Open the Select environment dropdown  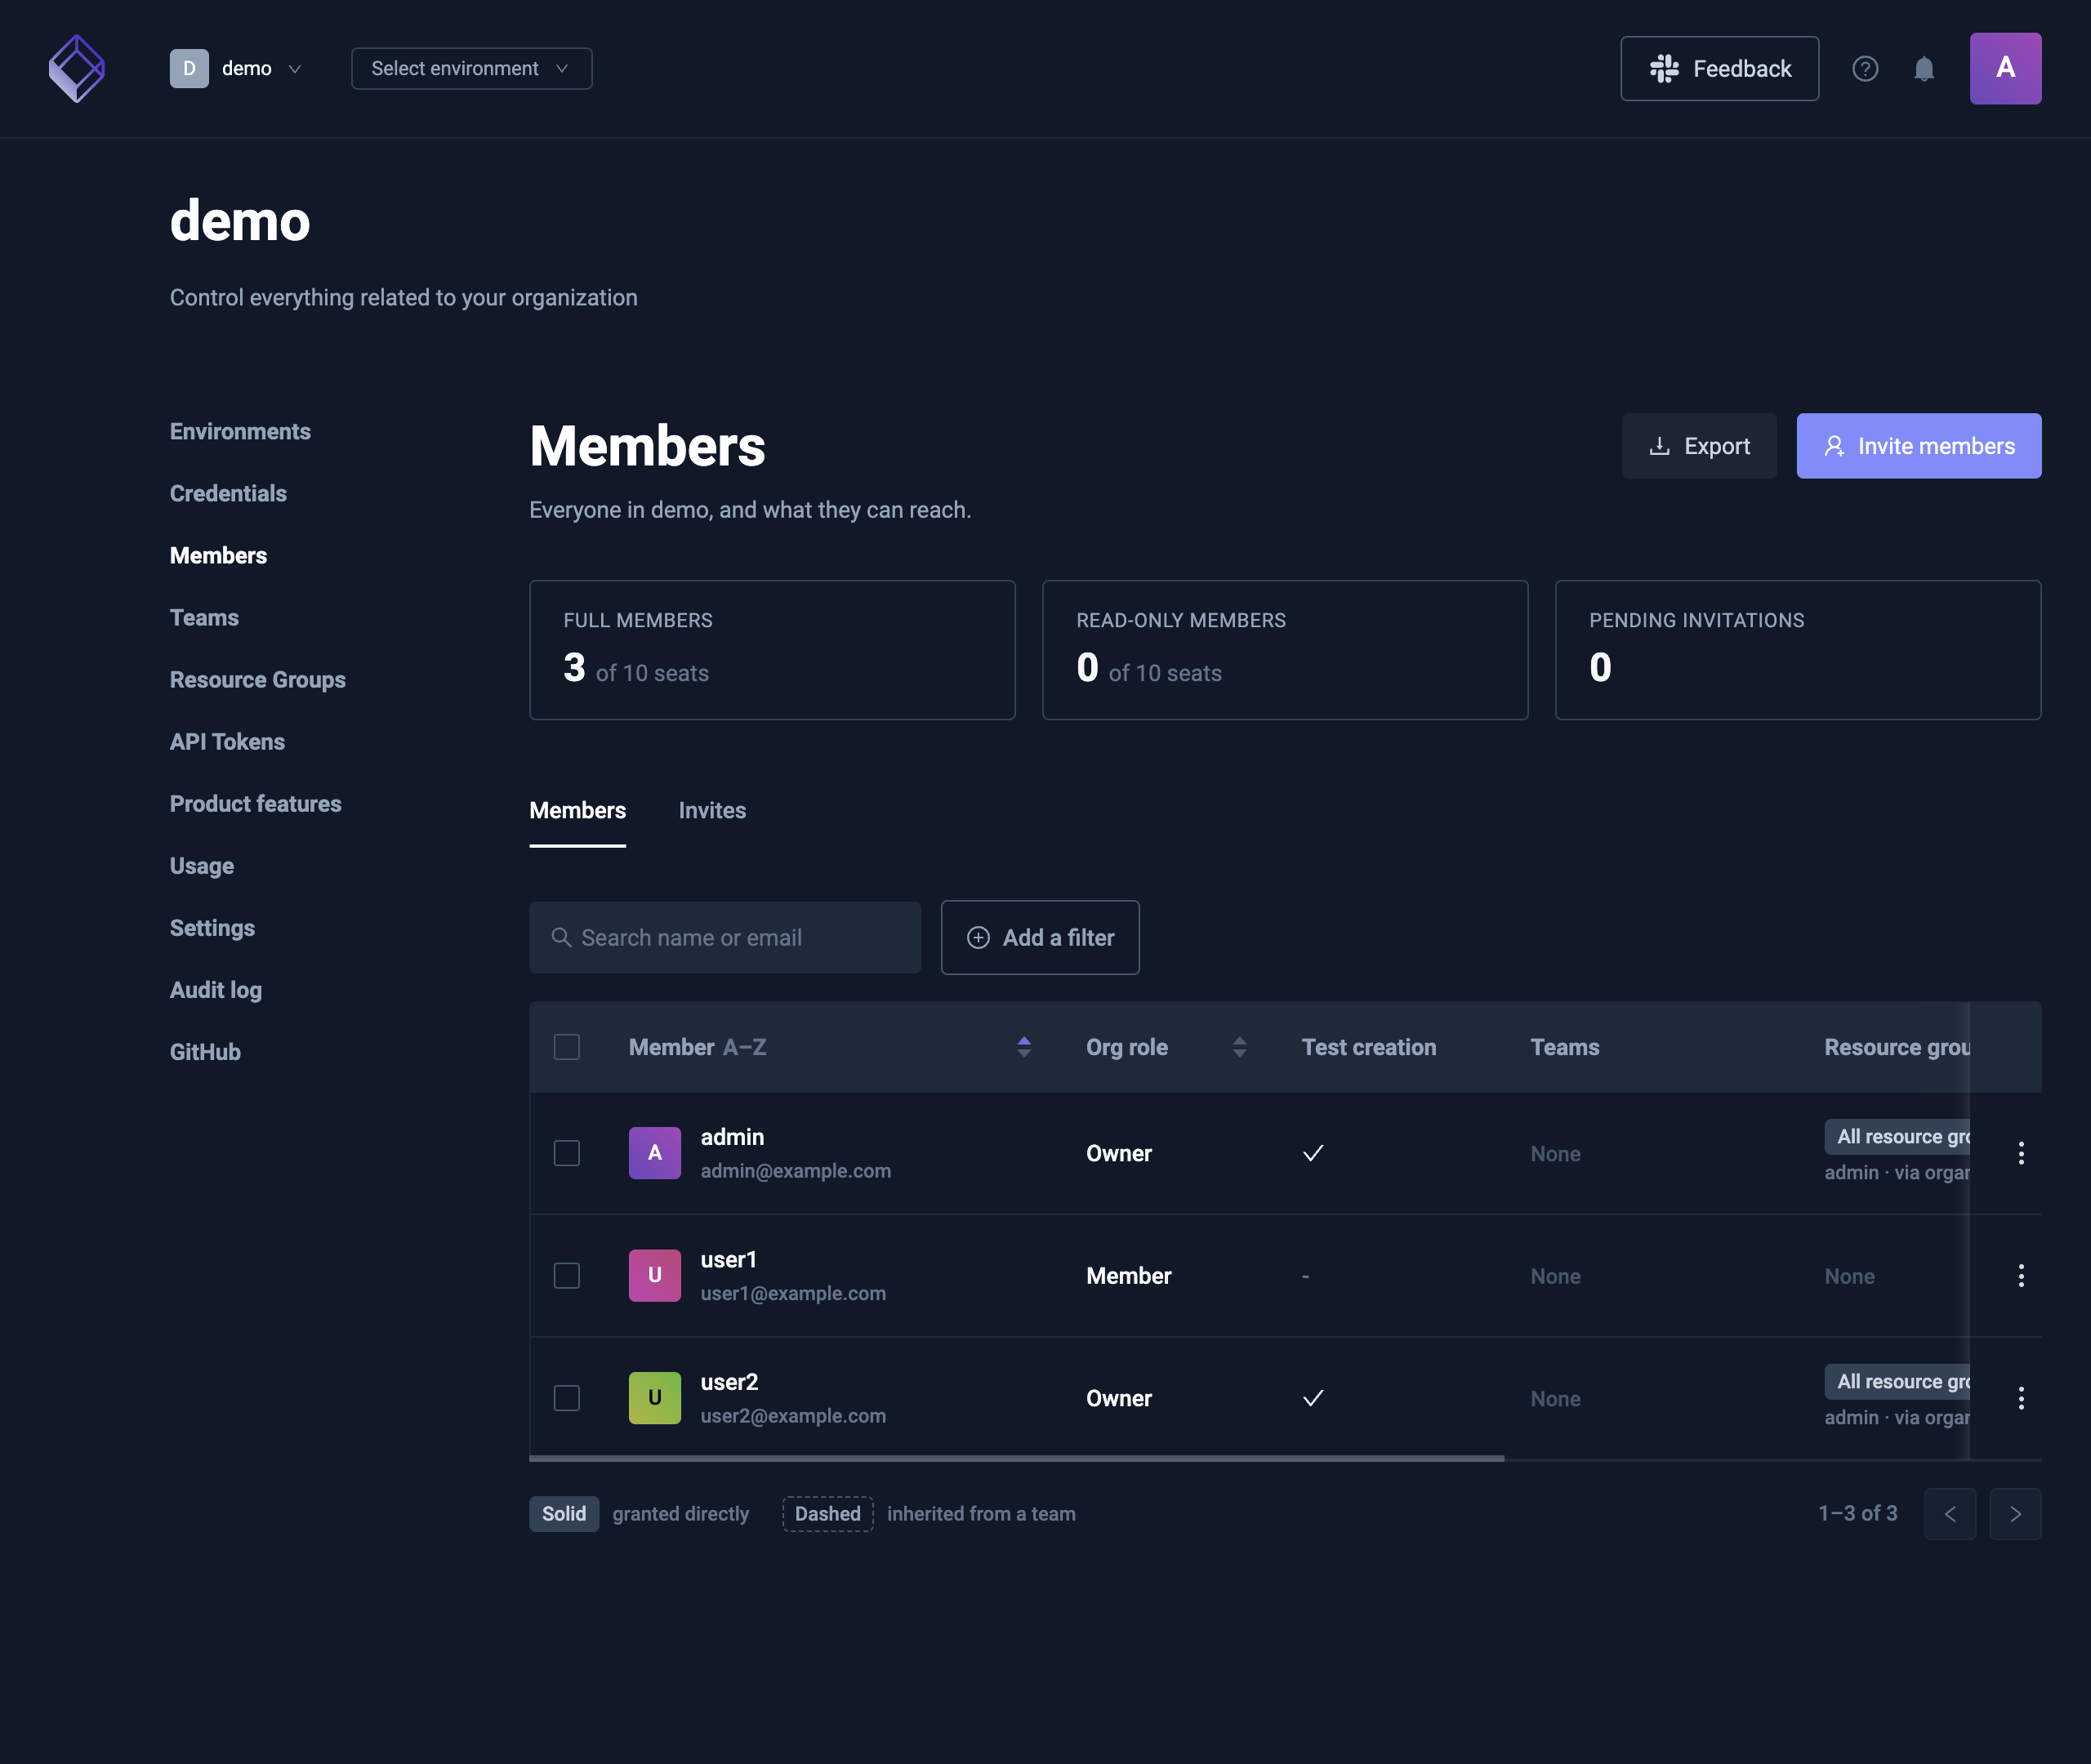[471, 68]
